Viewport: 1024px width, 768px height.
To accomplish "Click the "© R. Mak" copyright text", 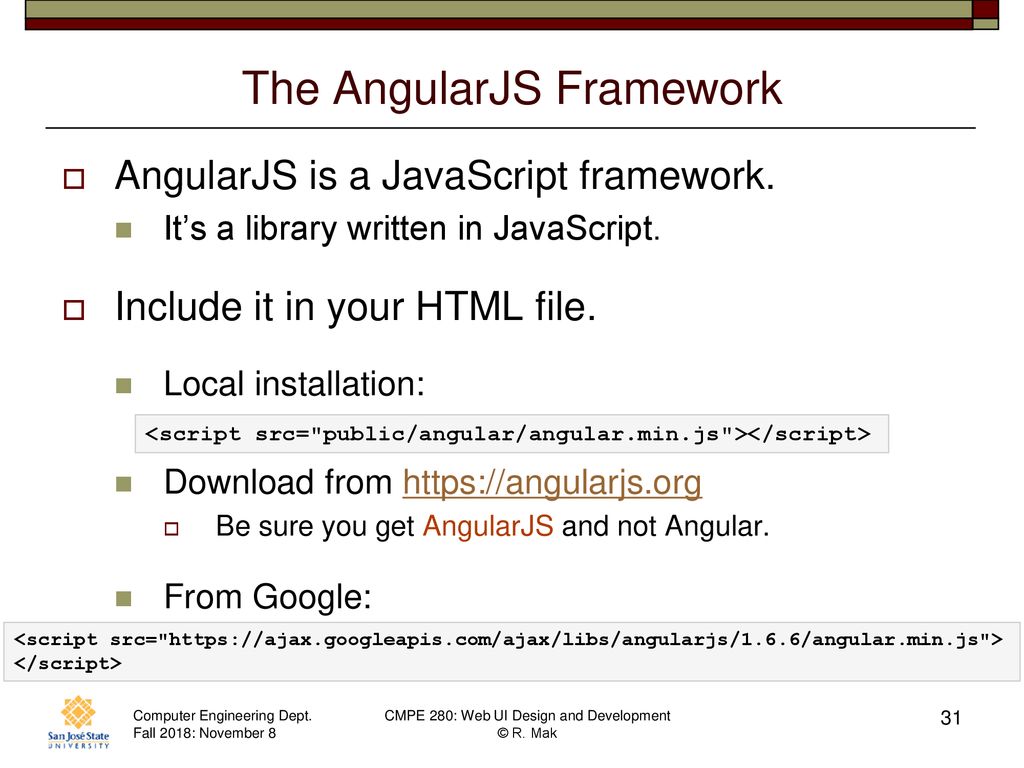I will coord(527,733).
